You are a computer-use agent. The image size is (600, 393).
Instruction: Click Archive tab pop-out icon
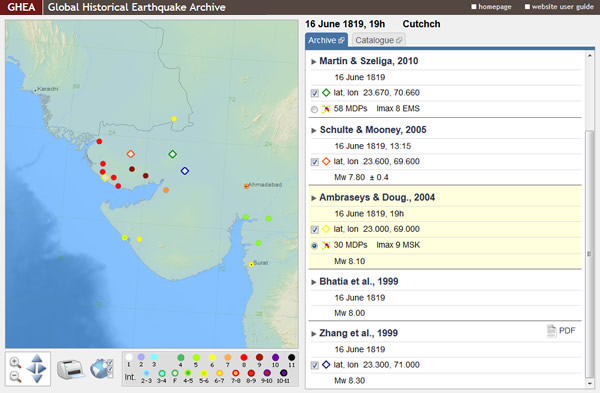pos(341,40)
